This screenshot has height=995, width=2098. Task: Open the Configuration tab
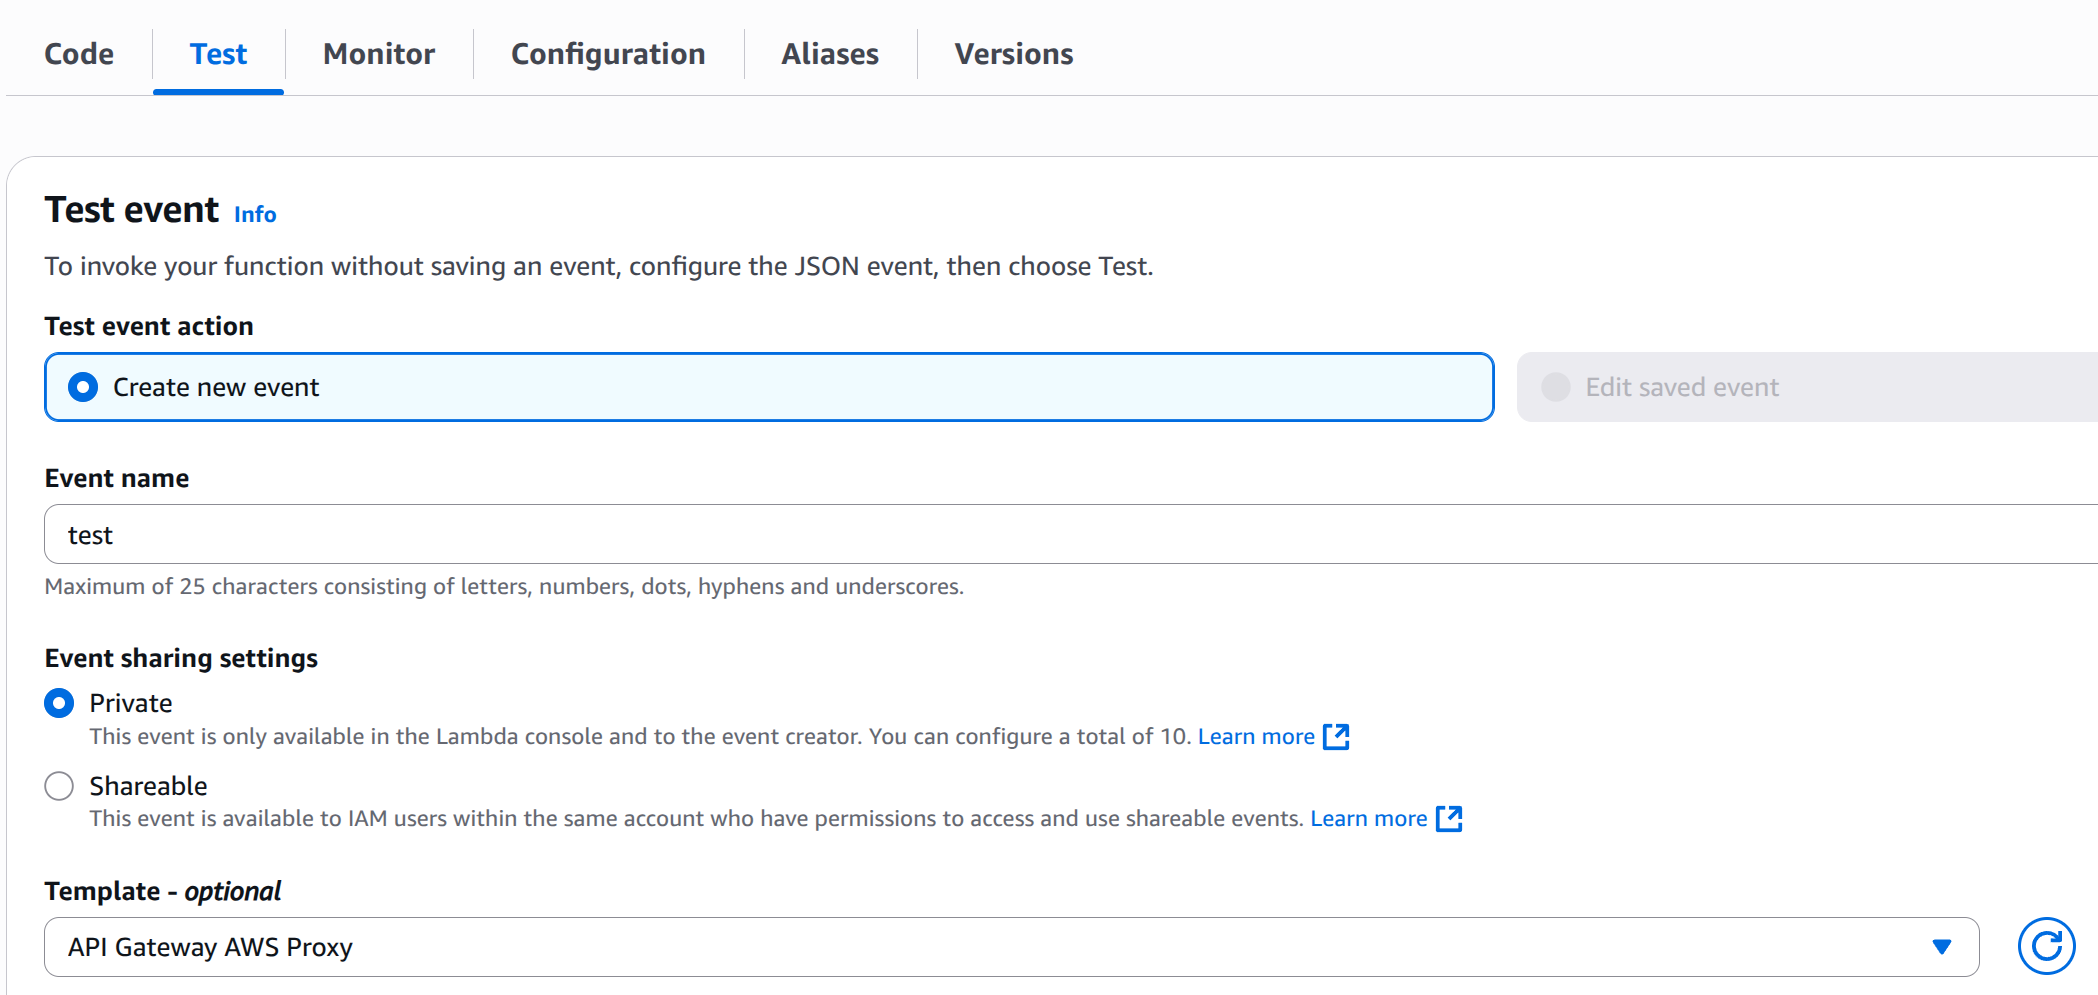[608, 54]
